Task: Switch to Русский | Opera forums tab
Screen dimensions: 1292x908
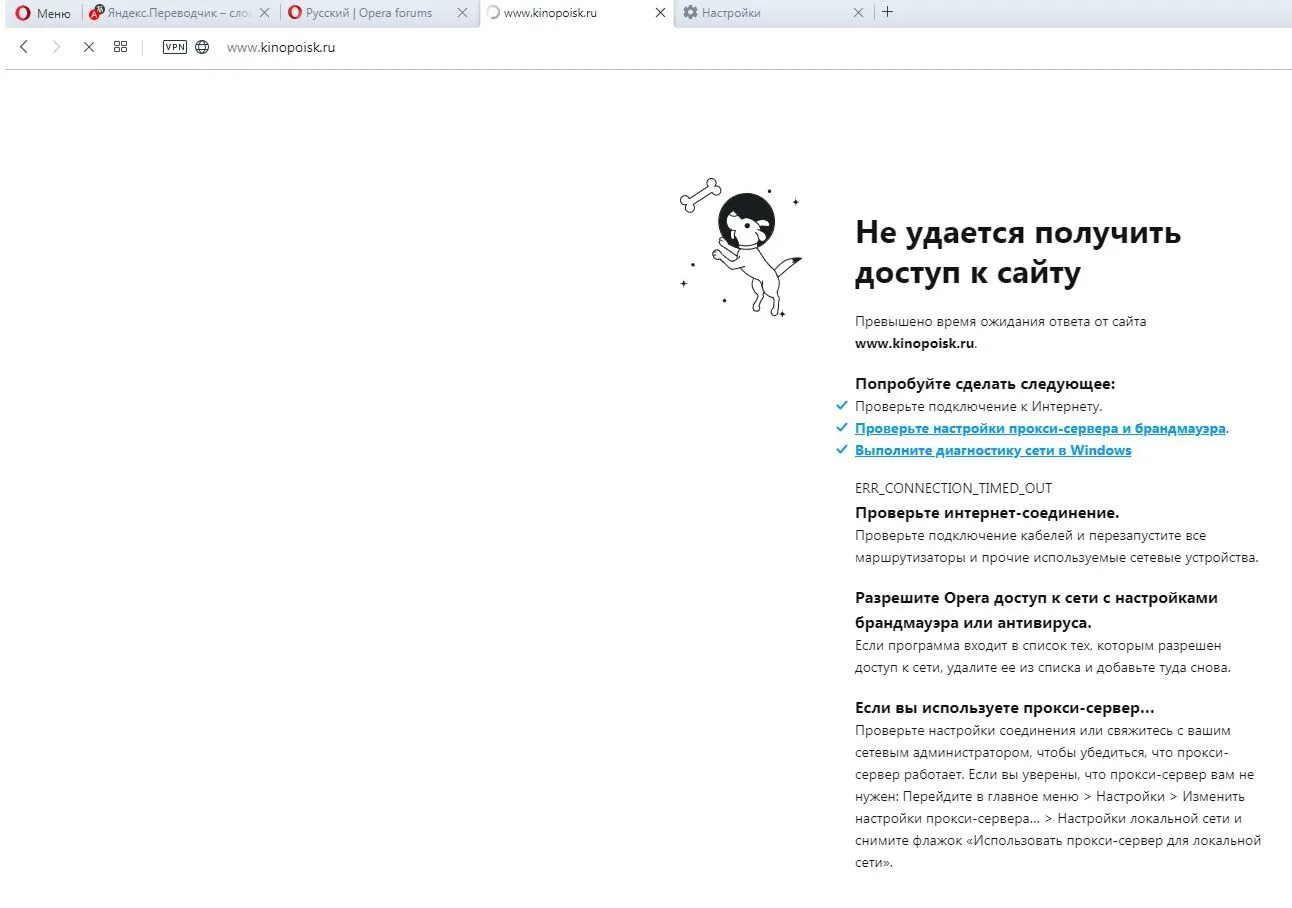Action: pyautogui.click(x=378, y=13)
